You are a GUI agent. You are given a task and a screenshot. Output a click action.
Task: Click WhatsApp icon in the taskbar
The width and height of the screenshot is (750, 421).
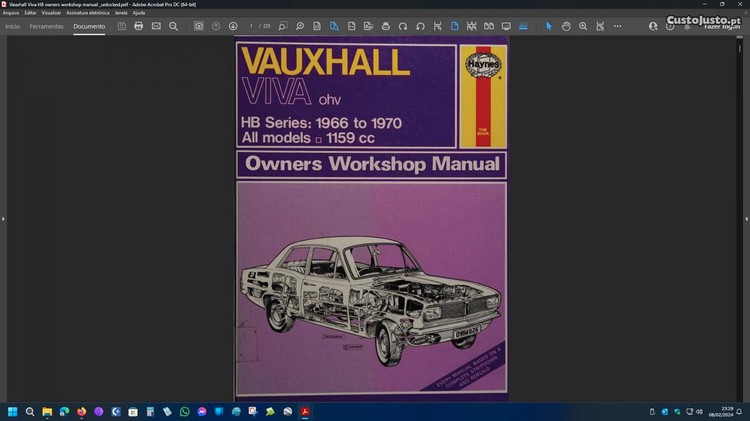pos(184,411)
